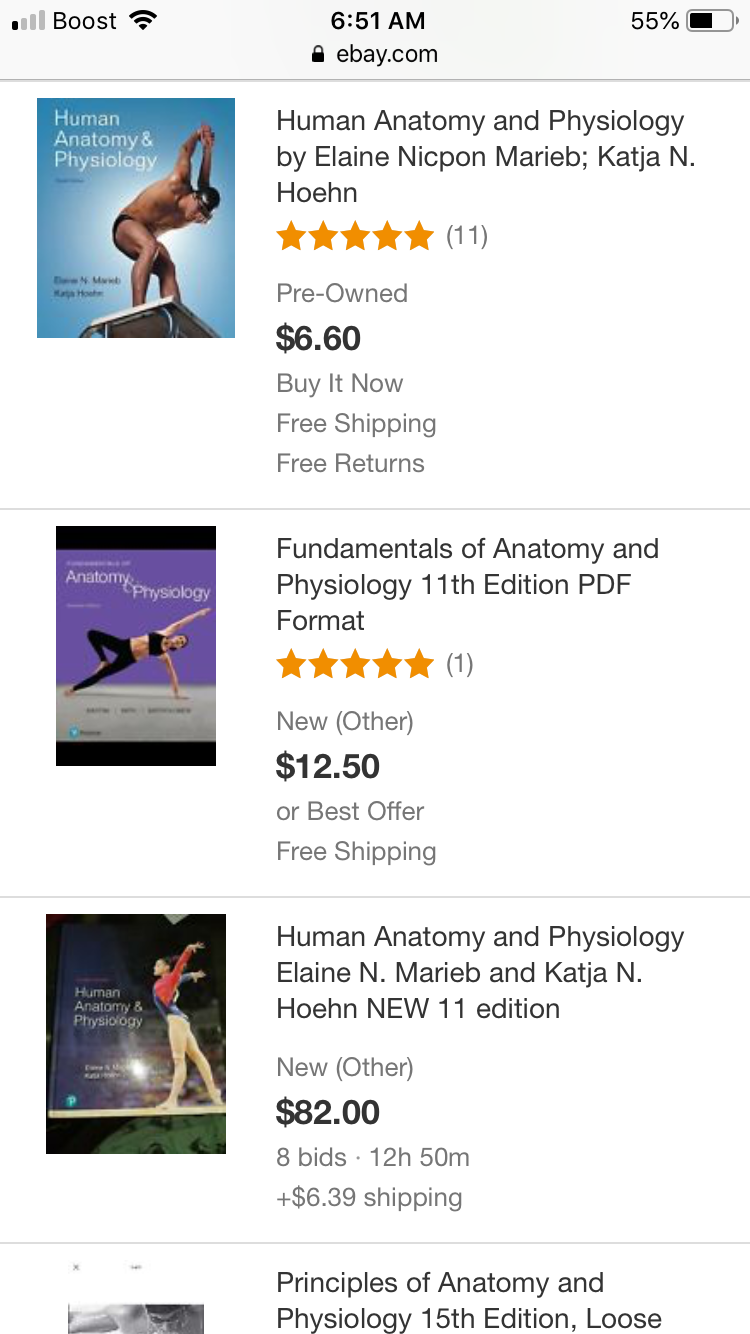Tap the cellular signal bars icon
Screen dimensions: 750x1334
coord(28,20)
